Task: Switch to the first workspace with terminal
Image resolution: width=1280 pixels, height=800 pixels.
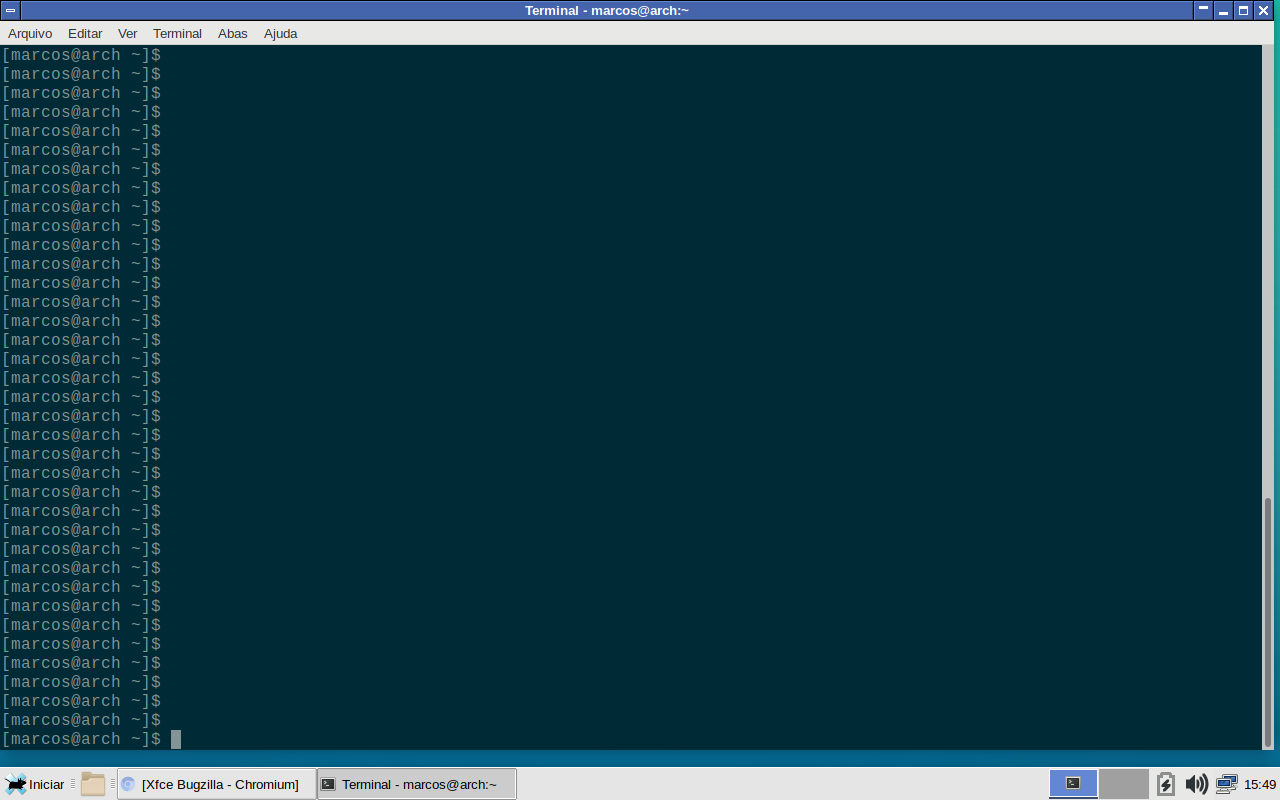Action: pyautogui.click(x=1073, y=783)
